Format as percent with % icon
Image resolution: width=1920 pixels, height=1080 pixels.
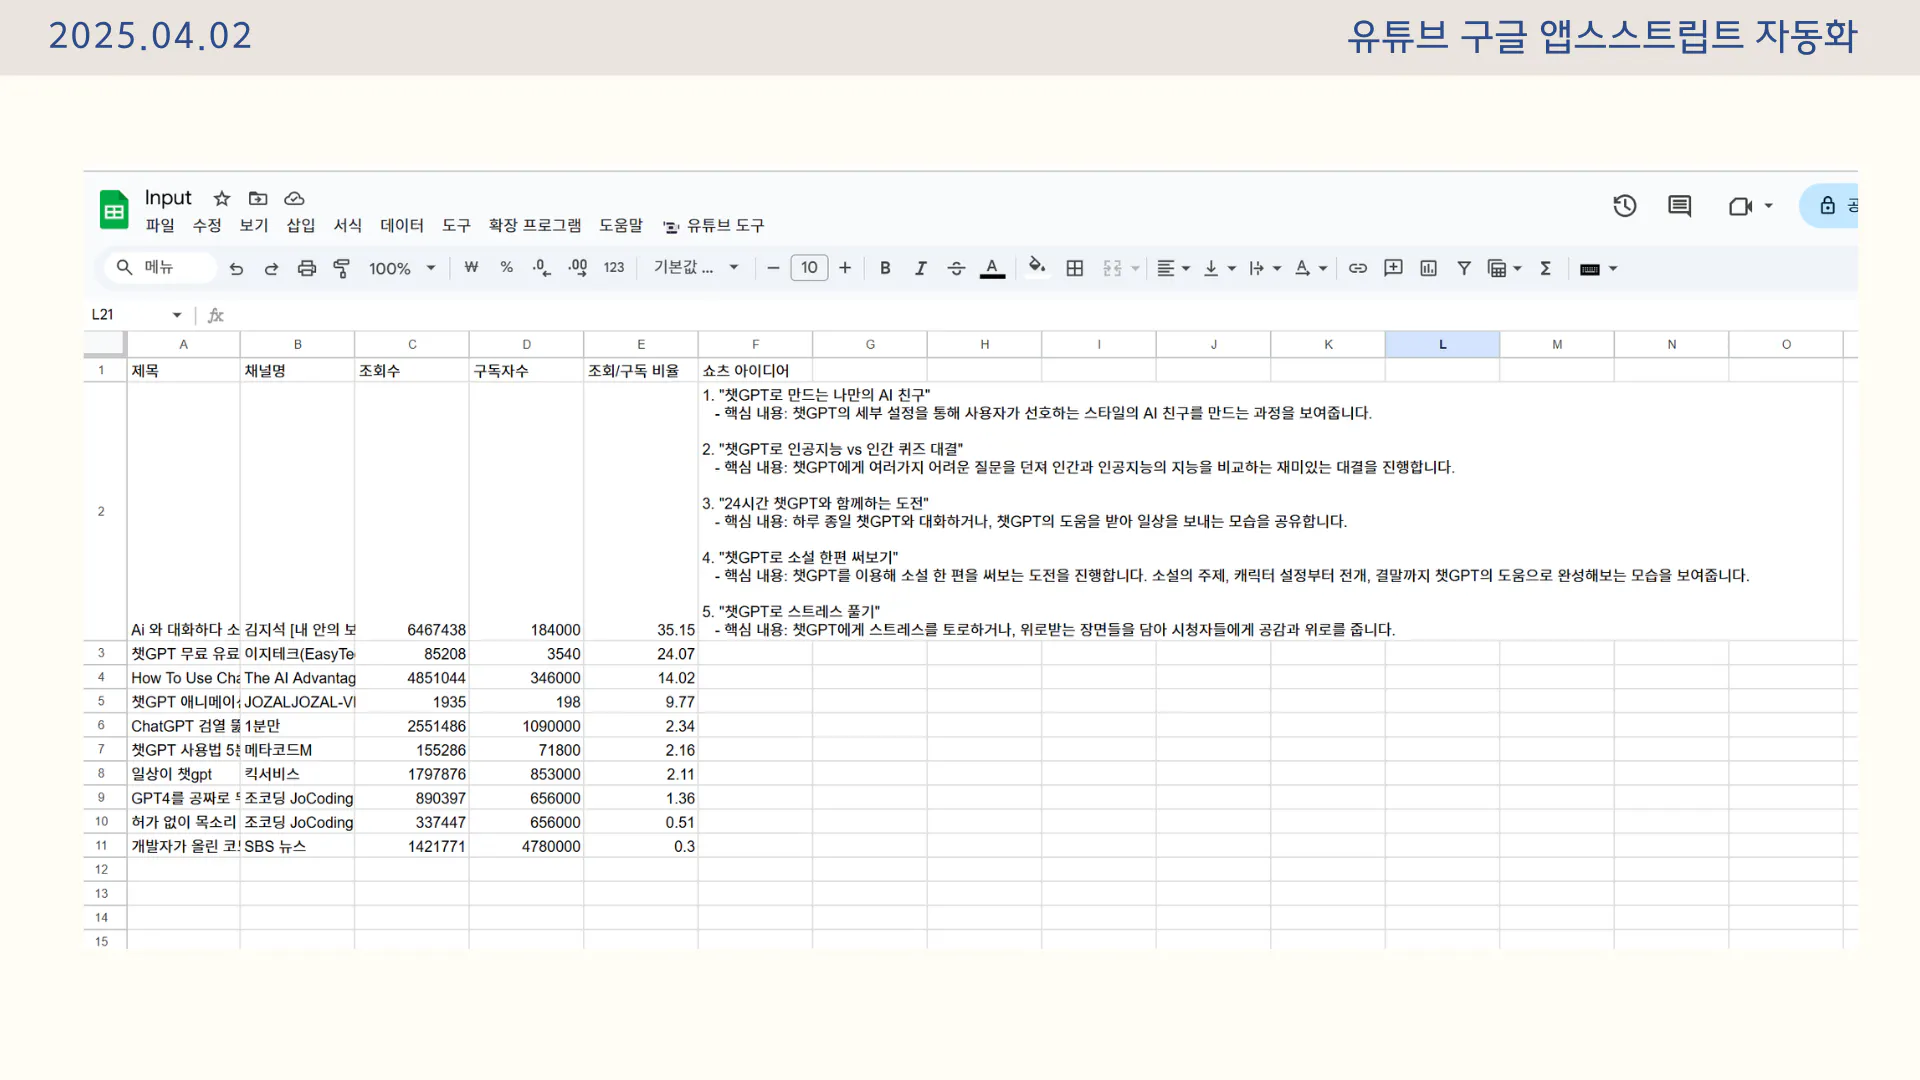[x=507, y=267]
